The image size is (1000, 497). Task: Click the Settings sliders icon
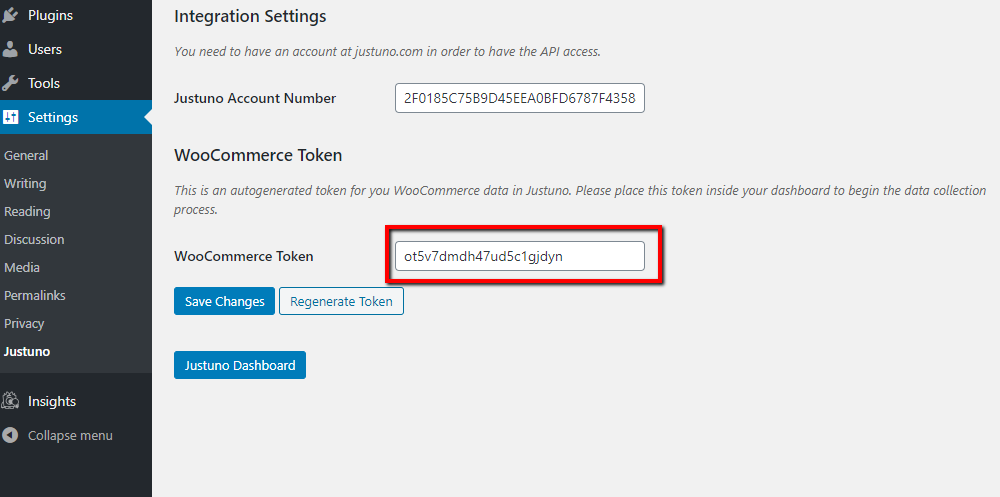coord(10,117)
